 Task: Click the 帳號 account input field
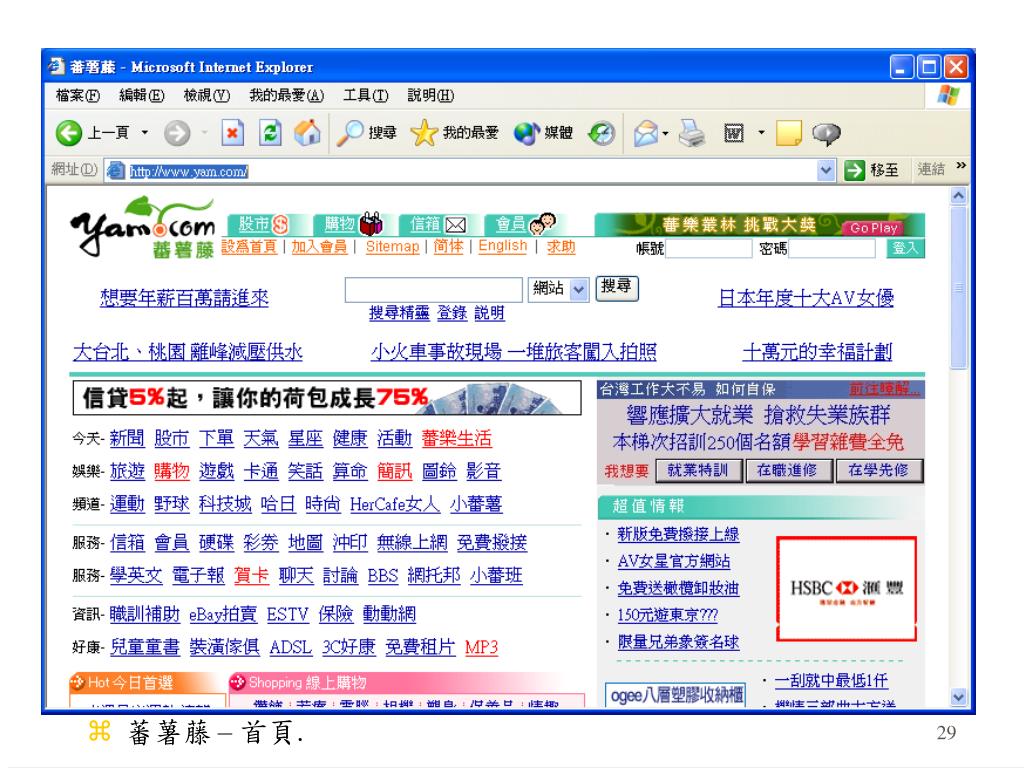[708, 248]
